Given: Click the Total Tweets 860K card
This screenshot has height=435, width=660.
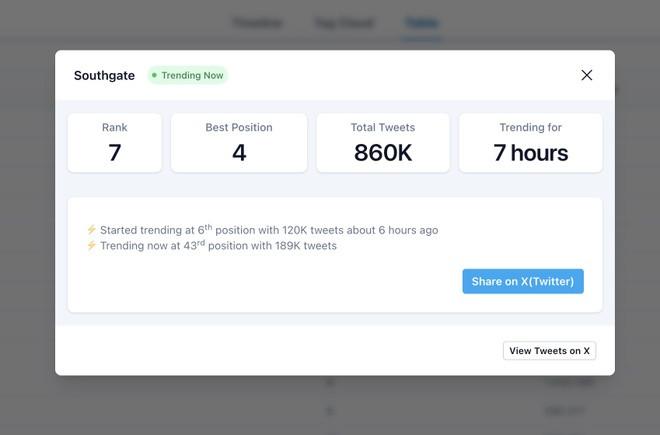Looking at the screenshot, I should [x=383, y=143].
